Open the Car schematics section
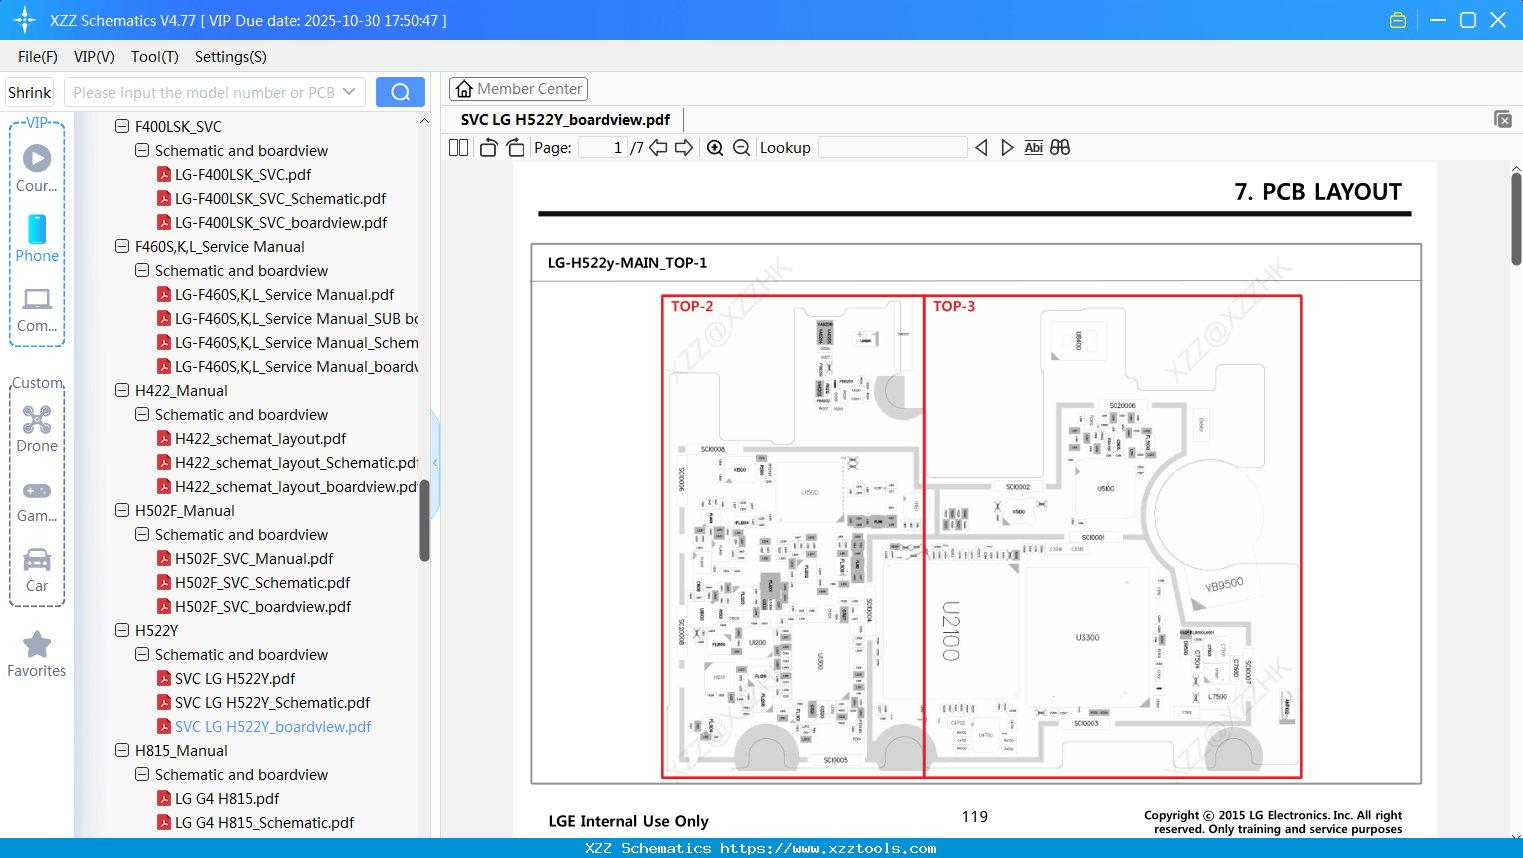 36,570
